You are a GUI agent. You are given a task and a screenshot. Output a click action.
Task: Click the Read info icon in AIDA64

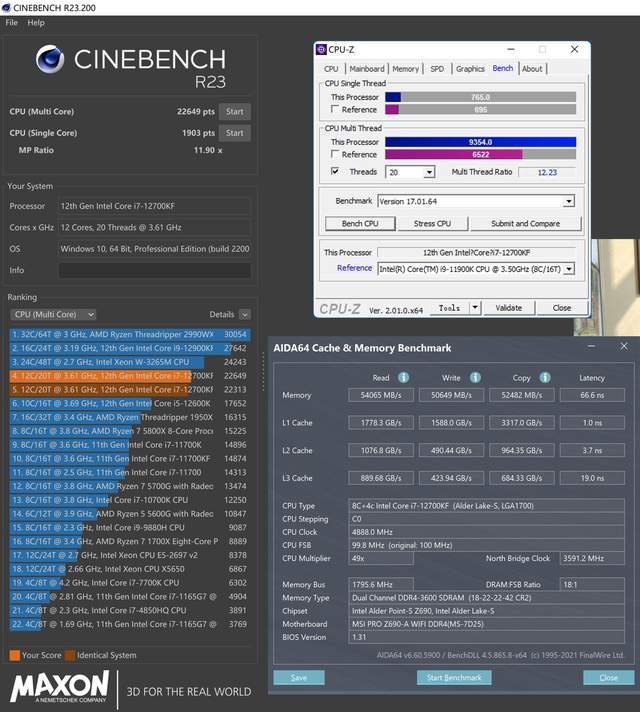click(403, 377)
